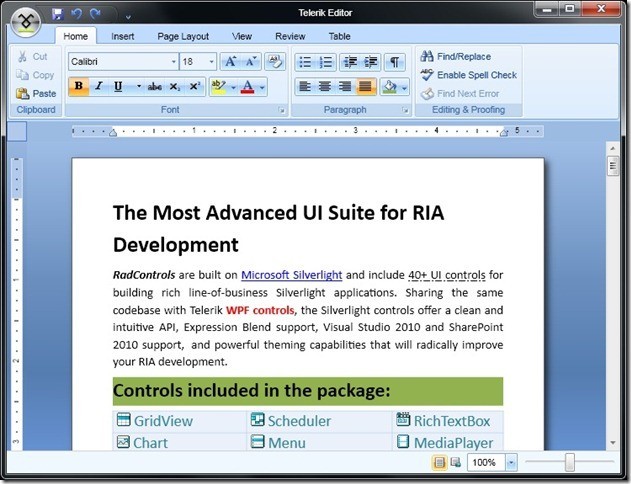Click the 100% zoom input field

[x=486, y=462]
